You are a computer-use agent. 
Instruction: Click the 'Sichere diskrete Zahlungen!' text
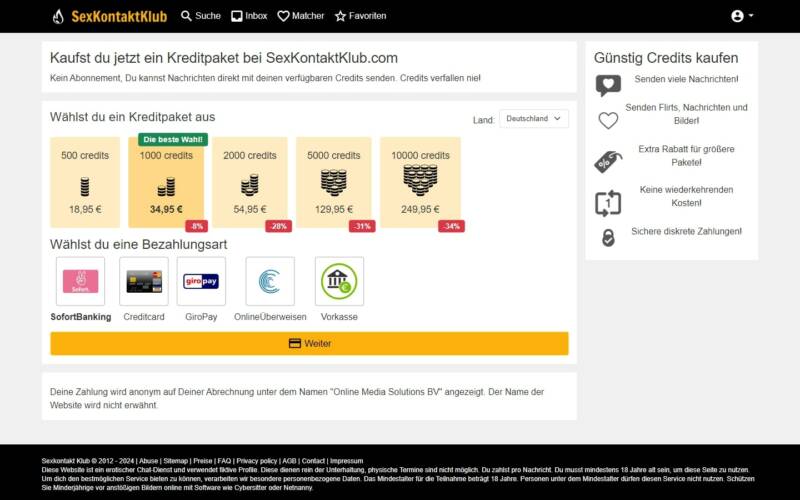[686, 232]
